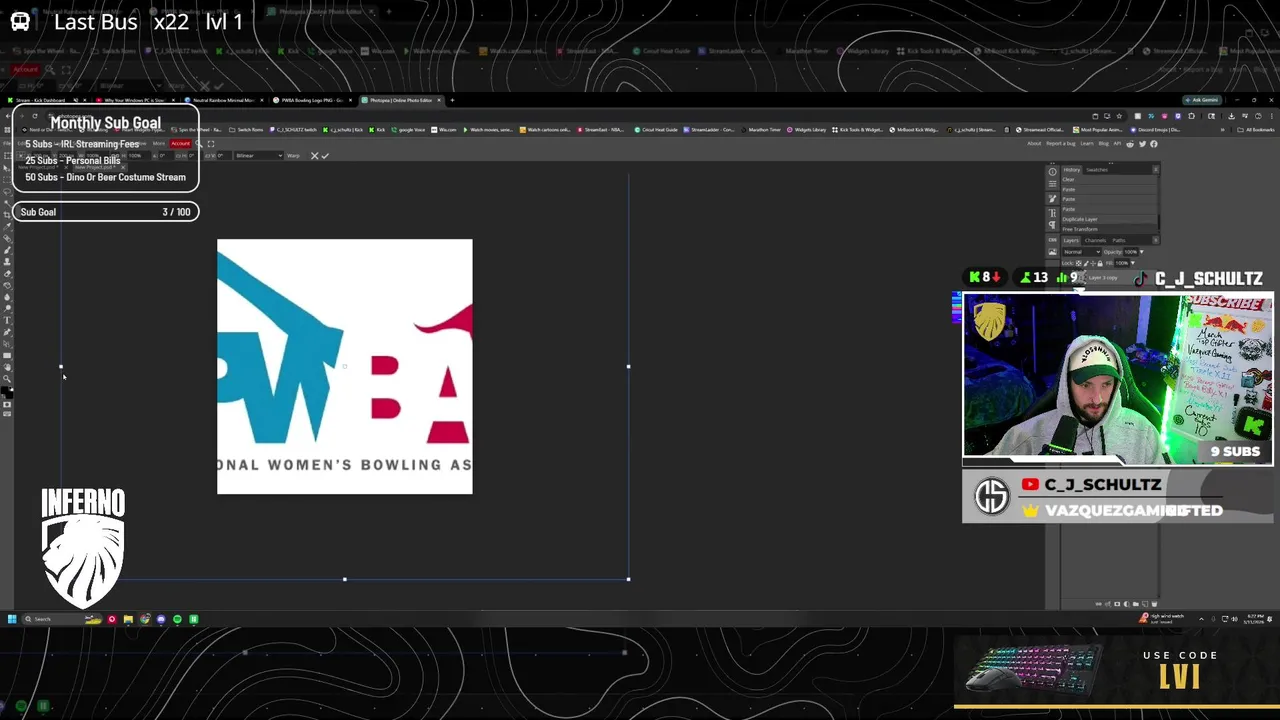Screen dimensions: 1280x720
Task: Cancel the free transform with the X icon
Action: coord(314,156)
